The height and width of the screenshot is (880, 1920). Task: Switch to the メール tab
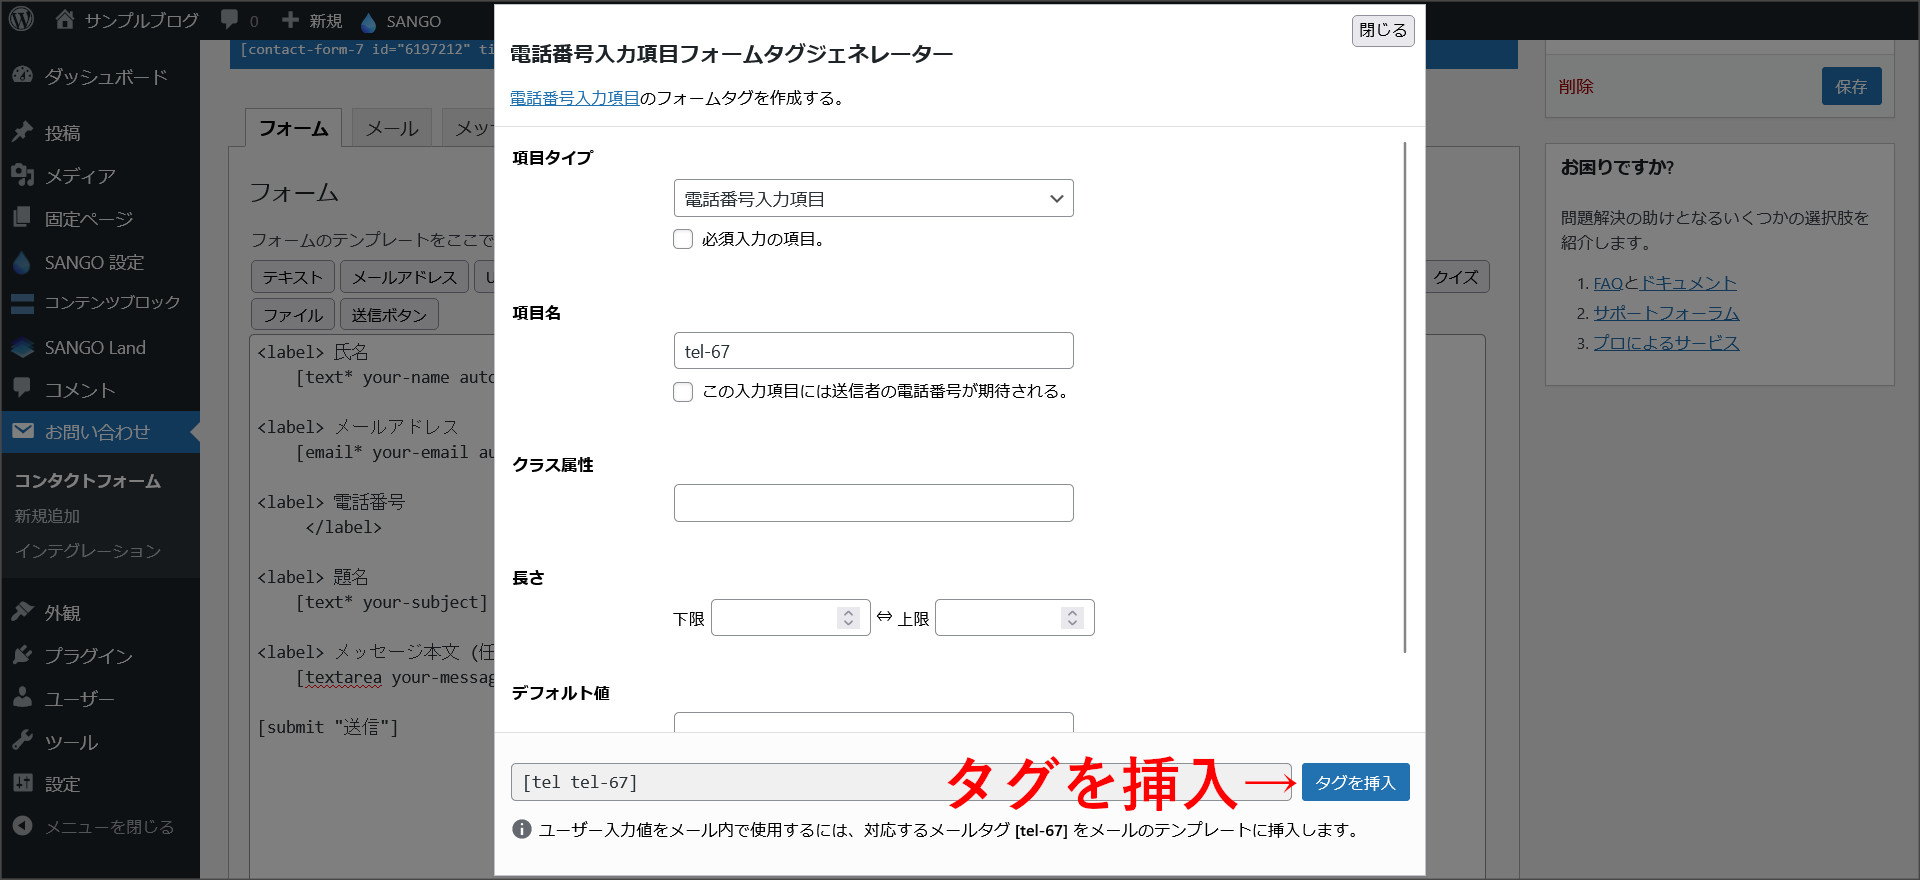pos(392,128)
